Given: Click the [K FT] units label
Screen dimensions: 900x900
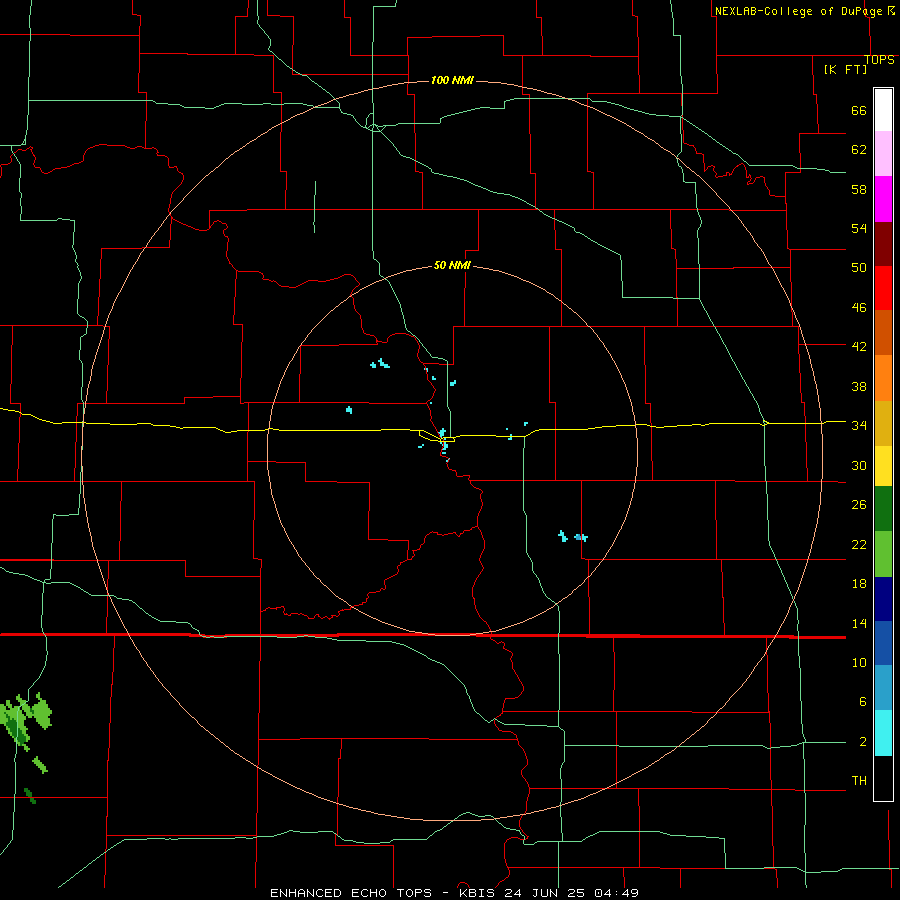Looking at the screenshot, I should pyautogui.click(x=845, y=69).
